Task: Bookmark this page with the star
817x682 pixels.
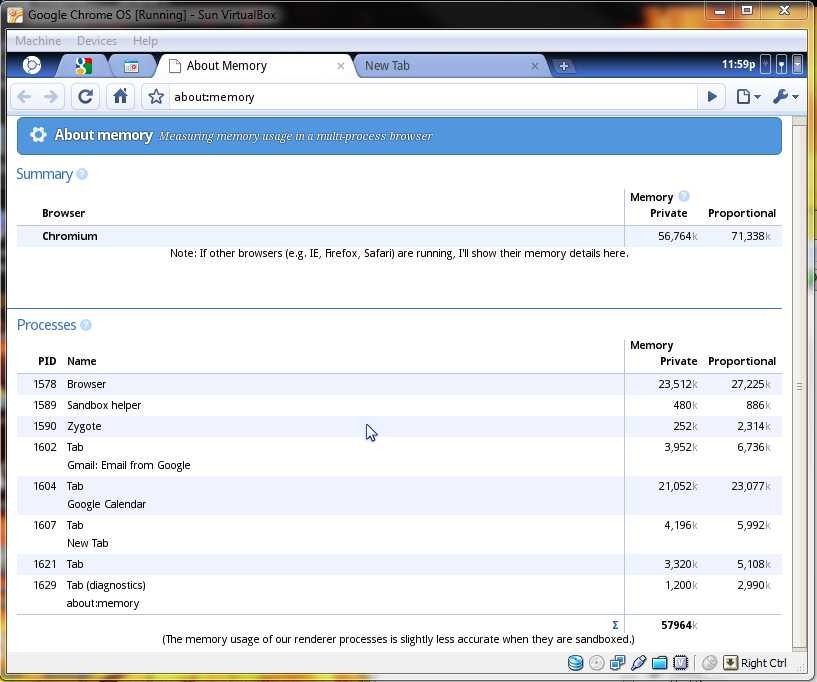Action: pos(156,97)
